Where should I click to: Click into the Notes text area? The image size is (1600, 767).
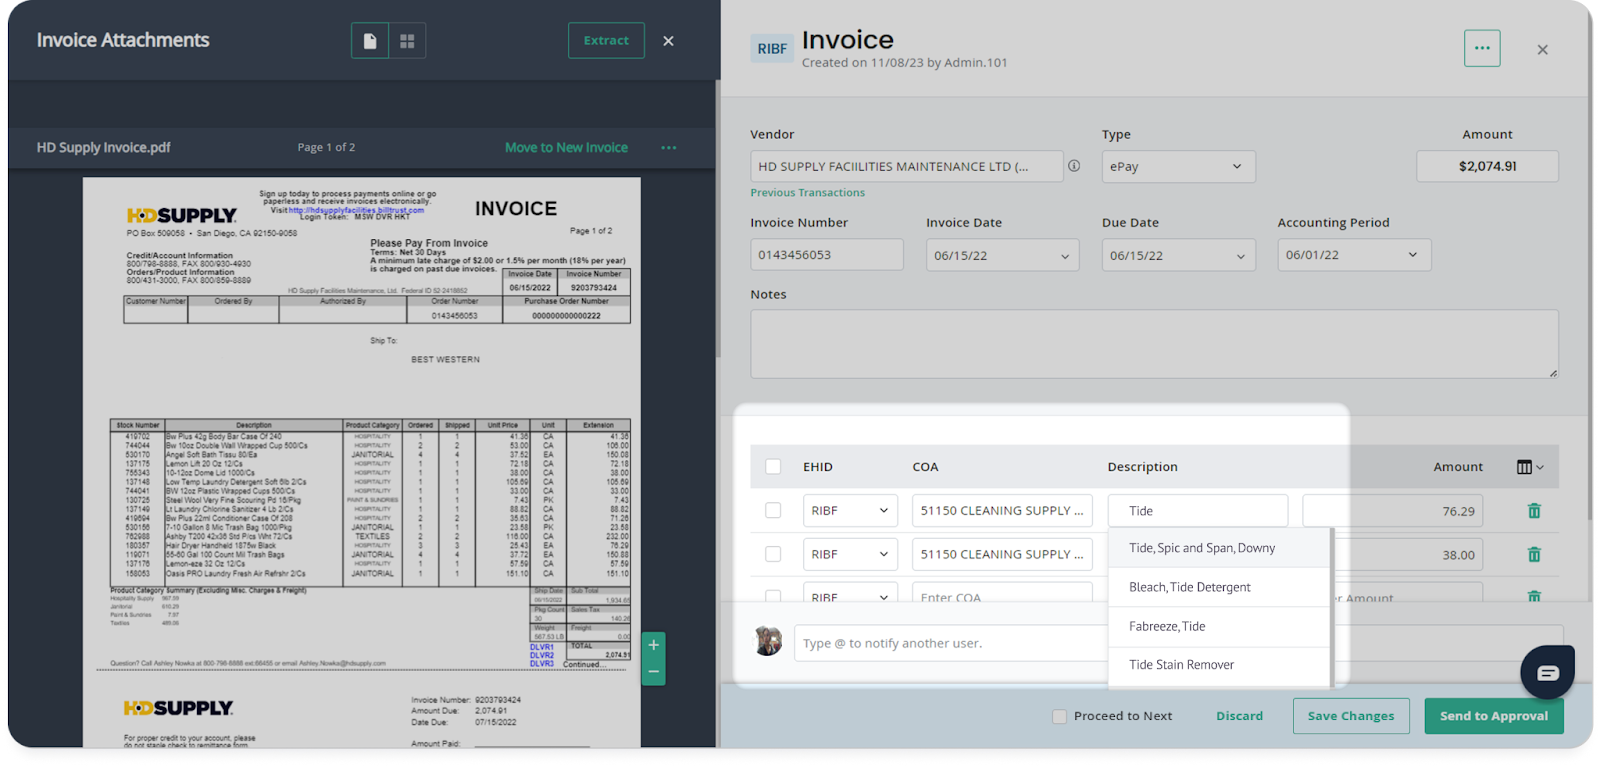[1153, 343]
